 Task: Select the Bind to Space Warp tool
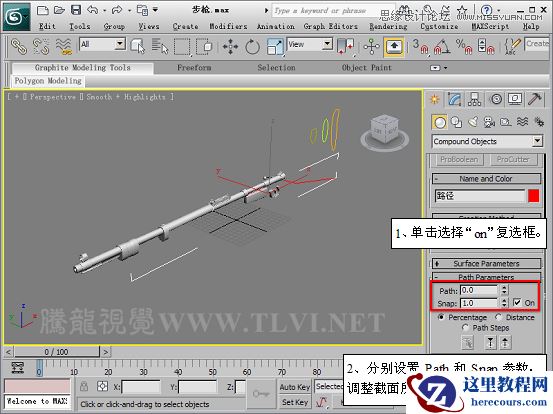coord(63,46)
